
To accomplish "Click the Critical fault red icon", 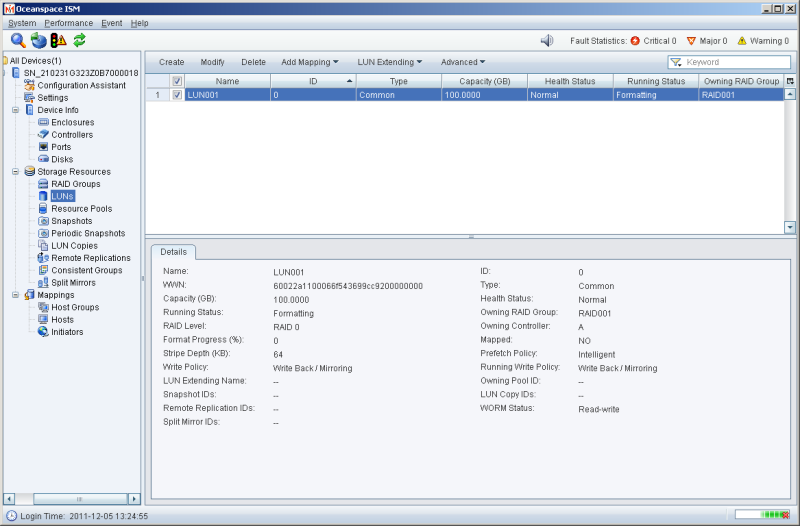I will (635, 41).
